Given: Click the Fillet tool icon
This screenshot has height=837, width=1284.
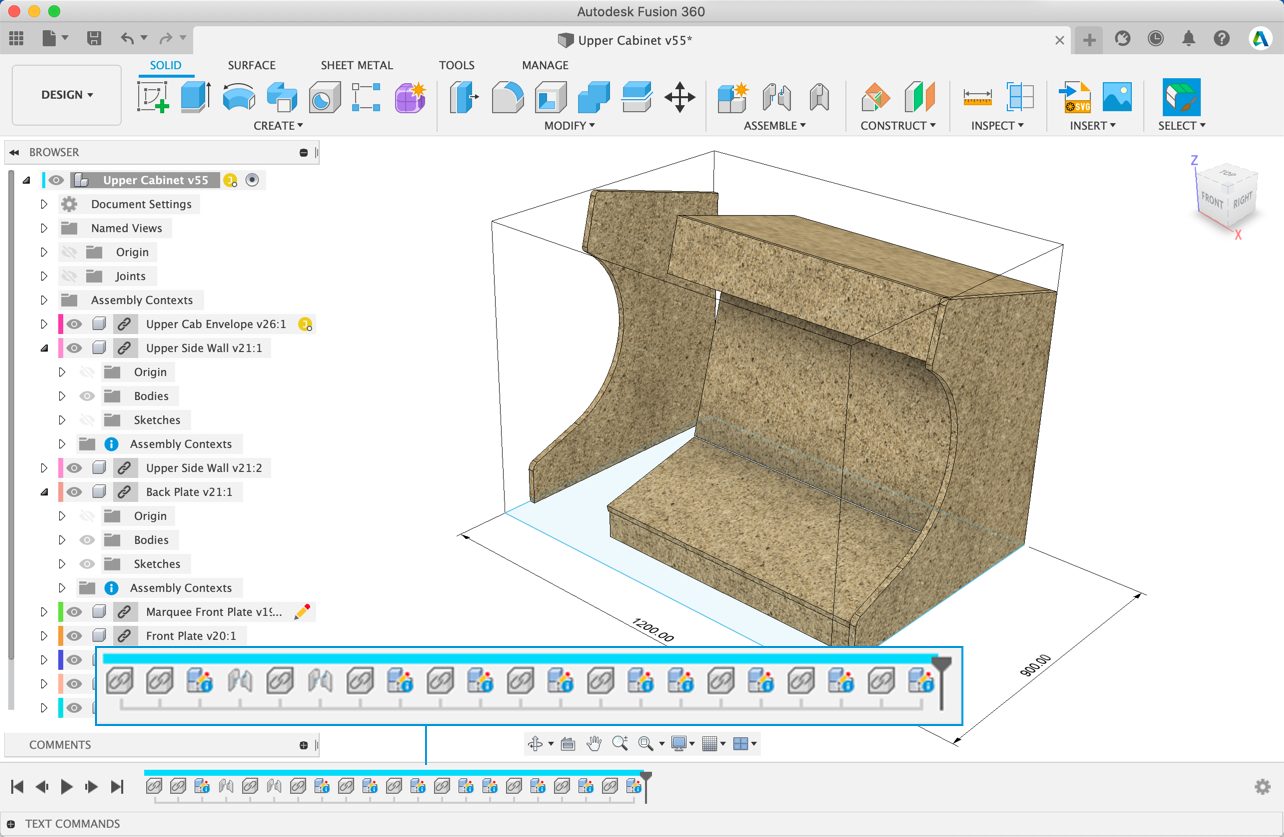Looking at the screenshot, I should 507,97.
